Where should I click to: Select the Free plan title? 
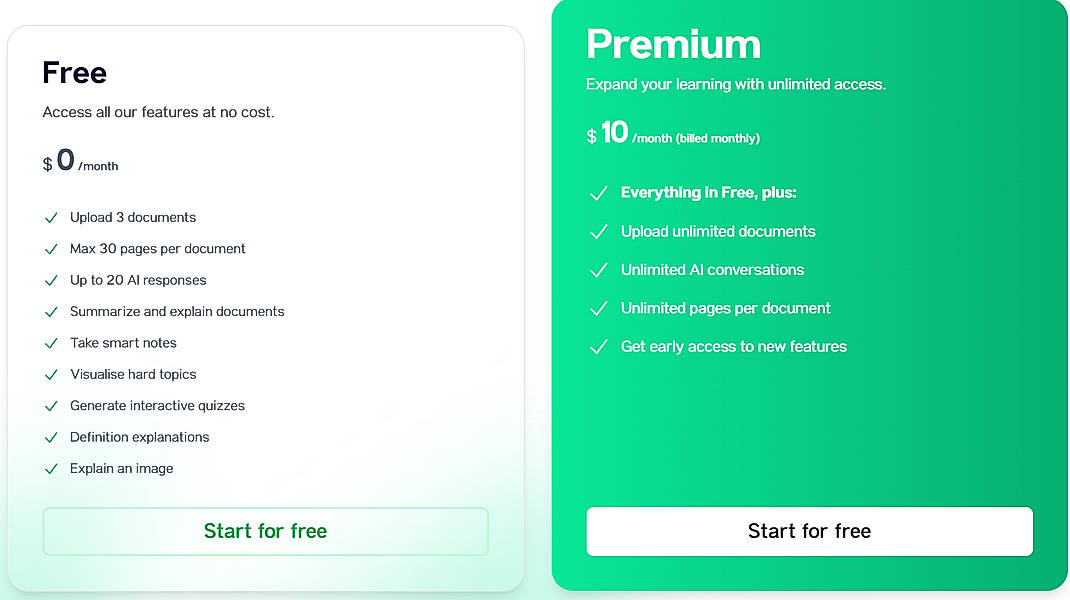[74, 72]
